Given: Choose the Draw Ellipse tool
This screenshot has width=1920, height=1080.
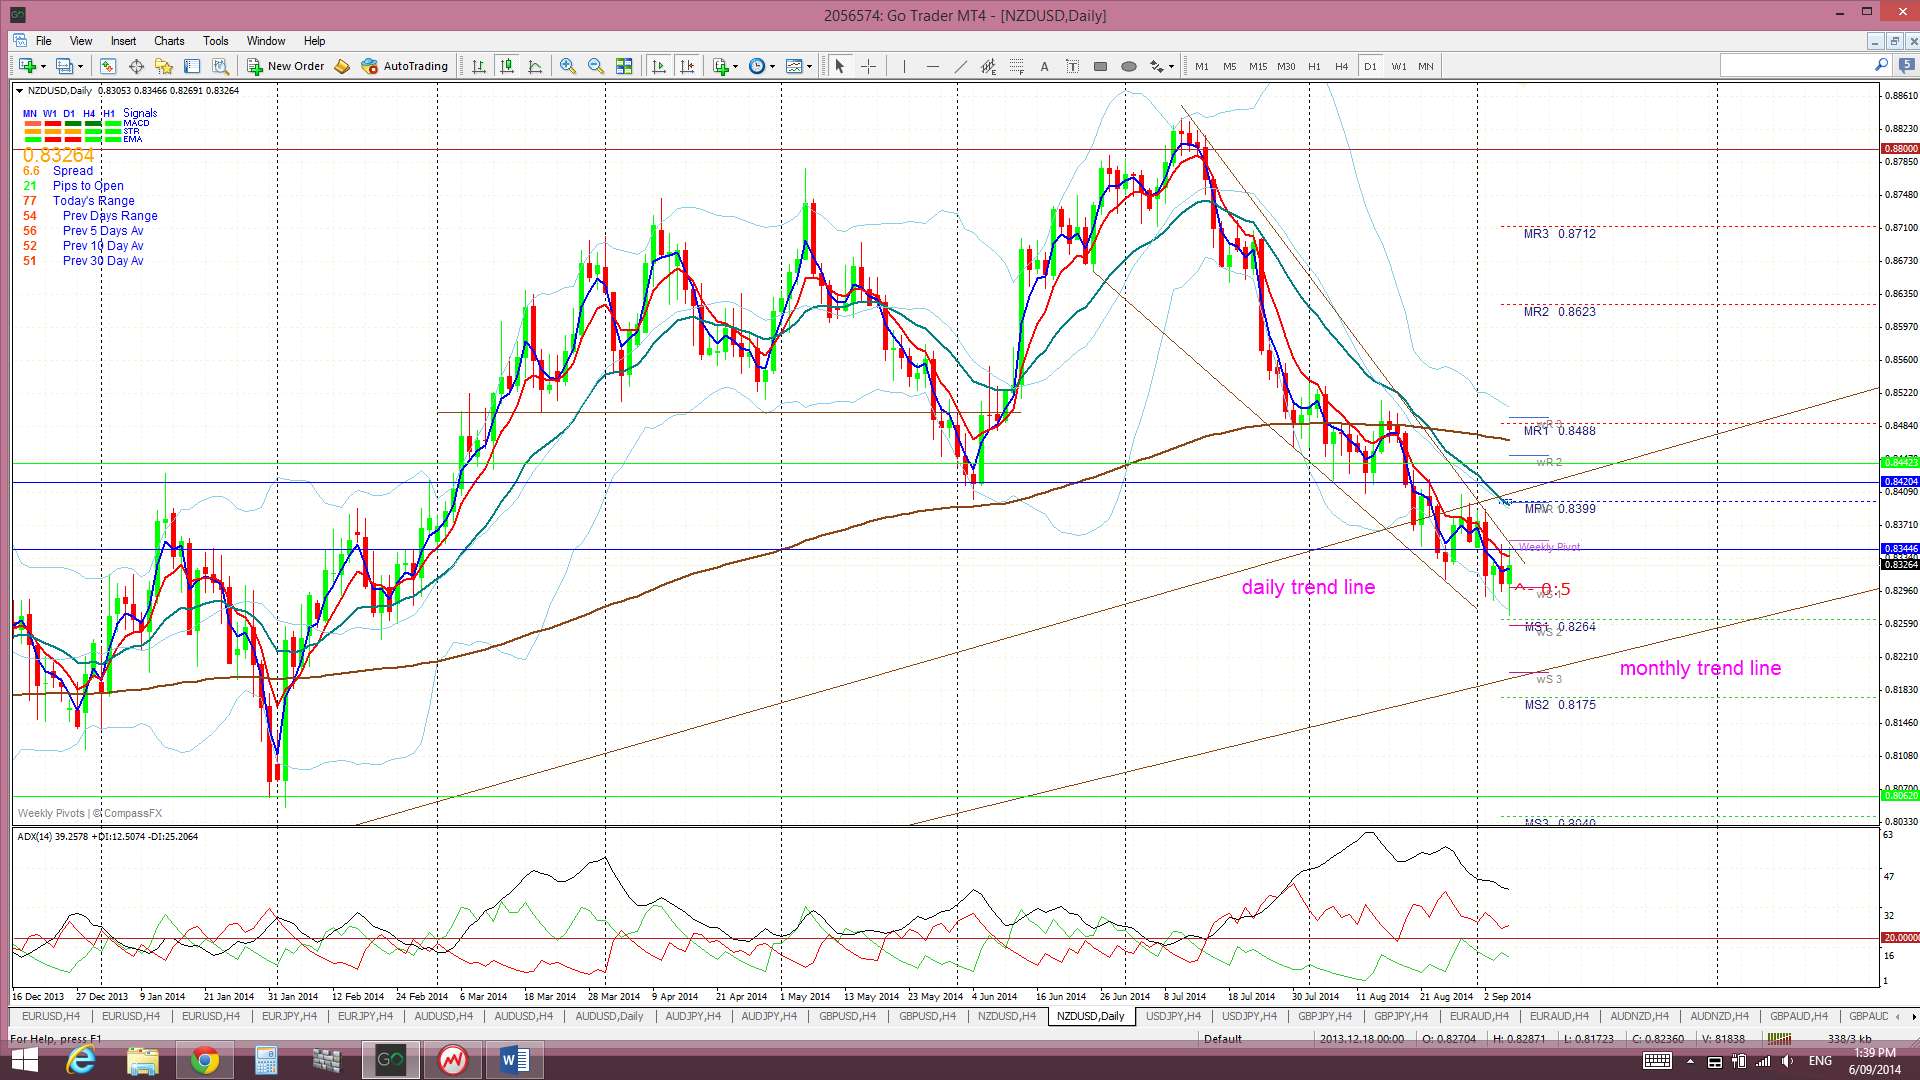Looking at the screenshot, I should click(1128, 66).
